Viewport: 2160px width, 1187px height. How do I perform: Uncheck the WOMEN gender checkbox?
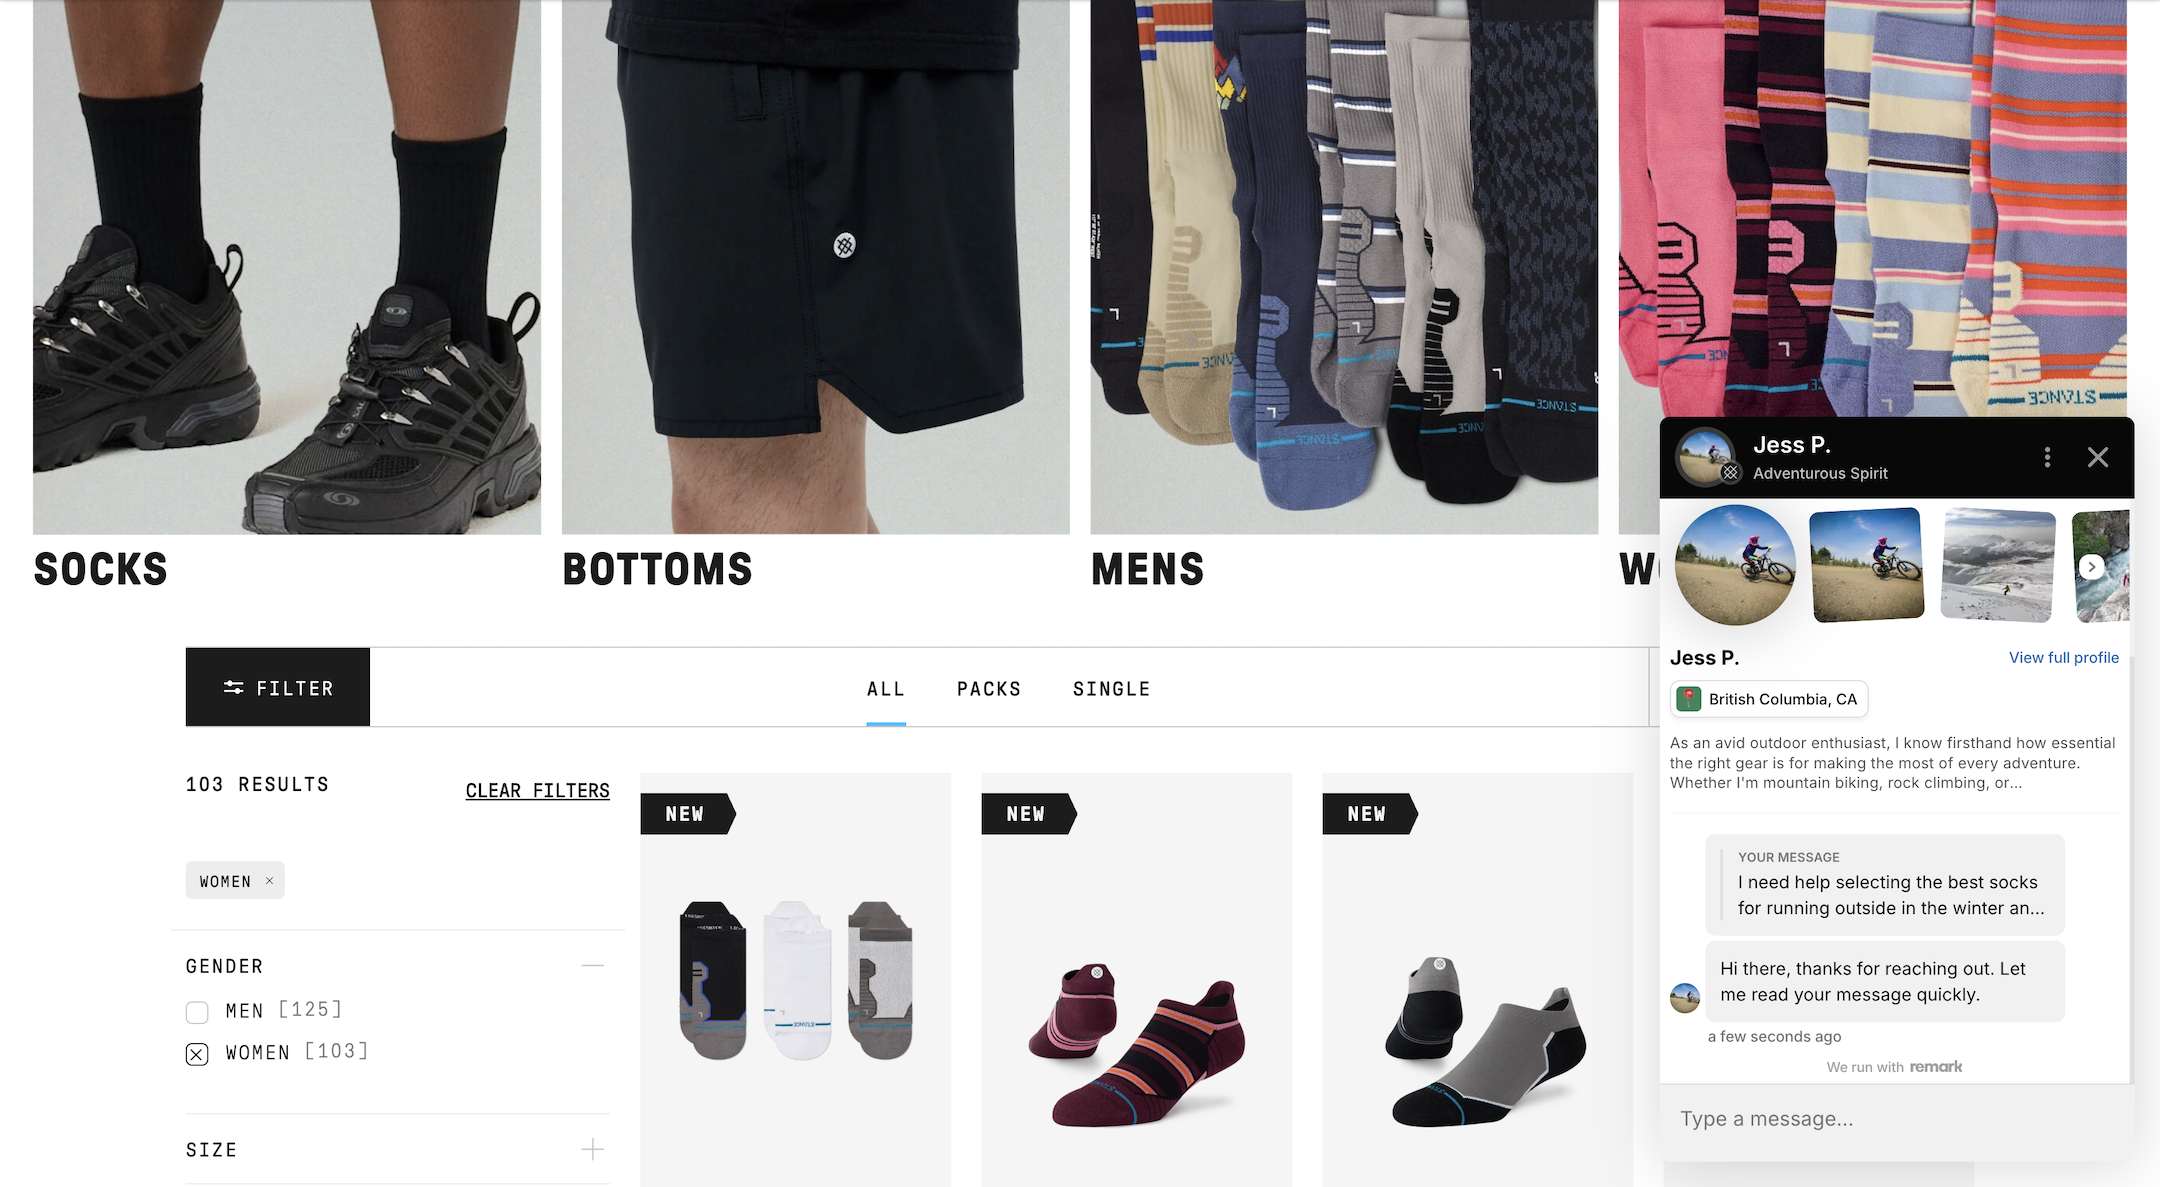tap(197, 1054)
